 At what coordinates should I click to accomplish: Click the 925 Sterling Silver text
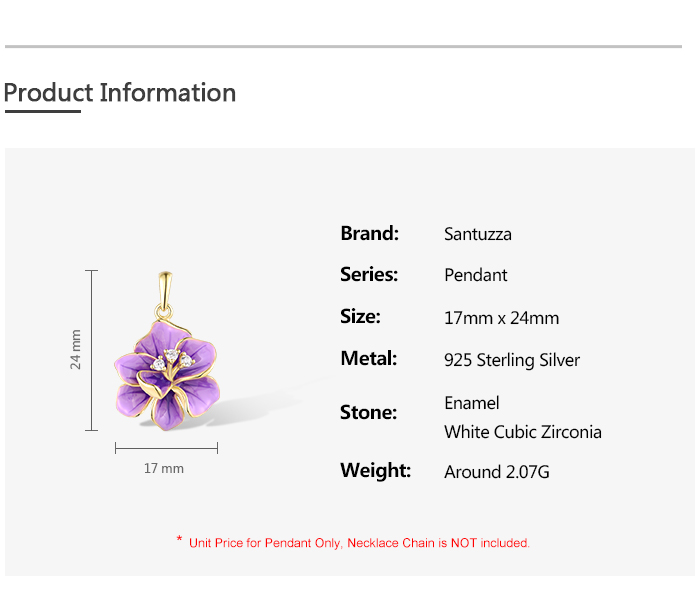[x=512, y=360]
